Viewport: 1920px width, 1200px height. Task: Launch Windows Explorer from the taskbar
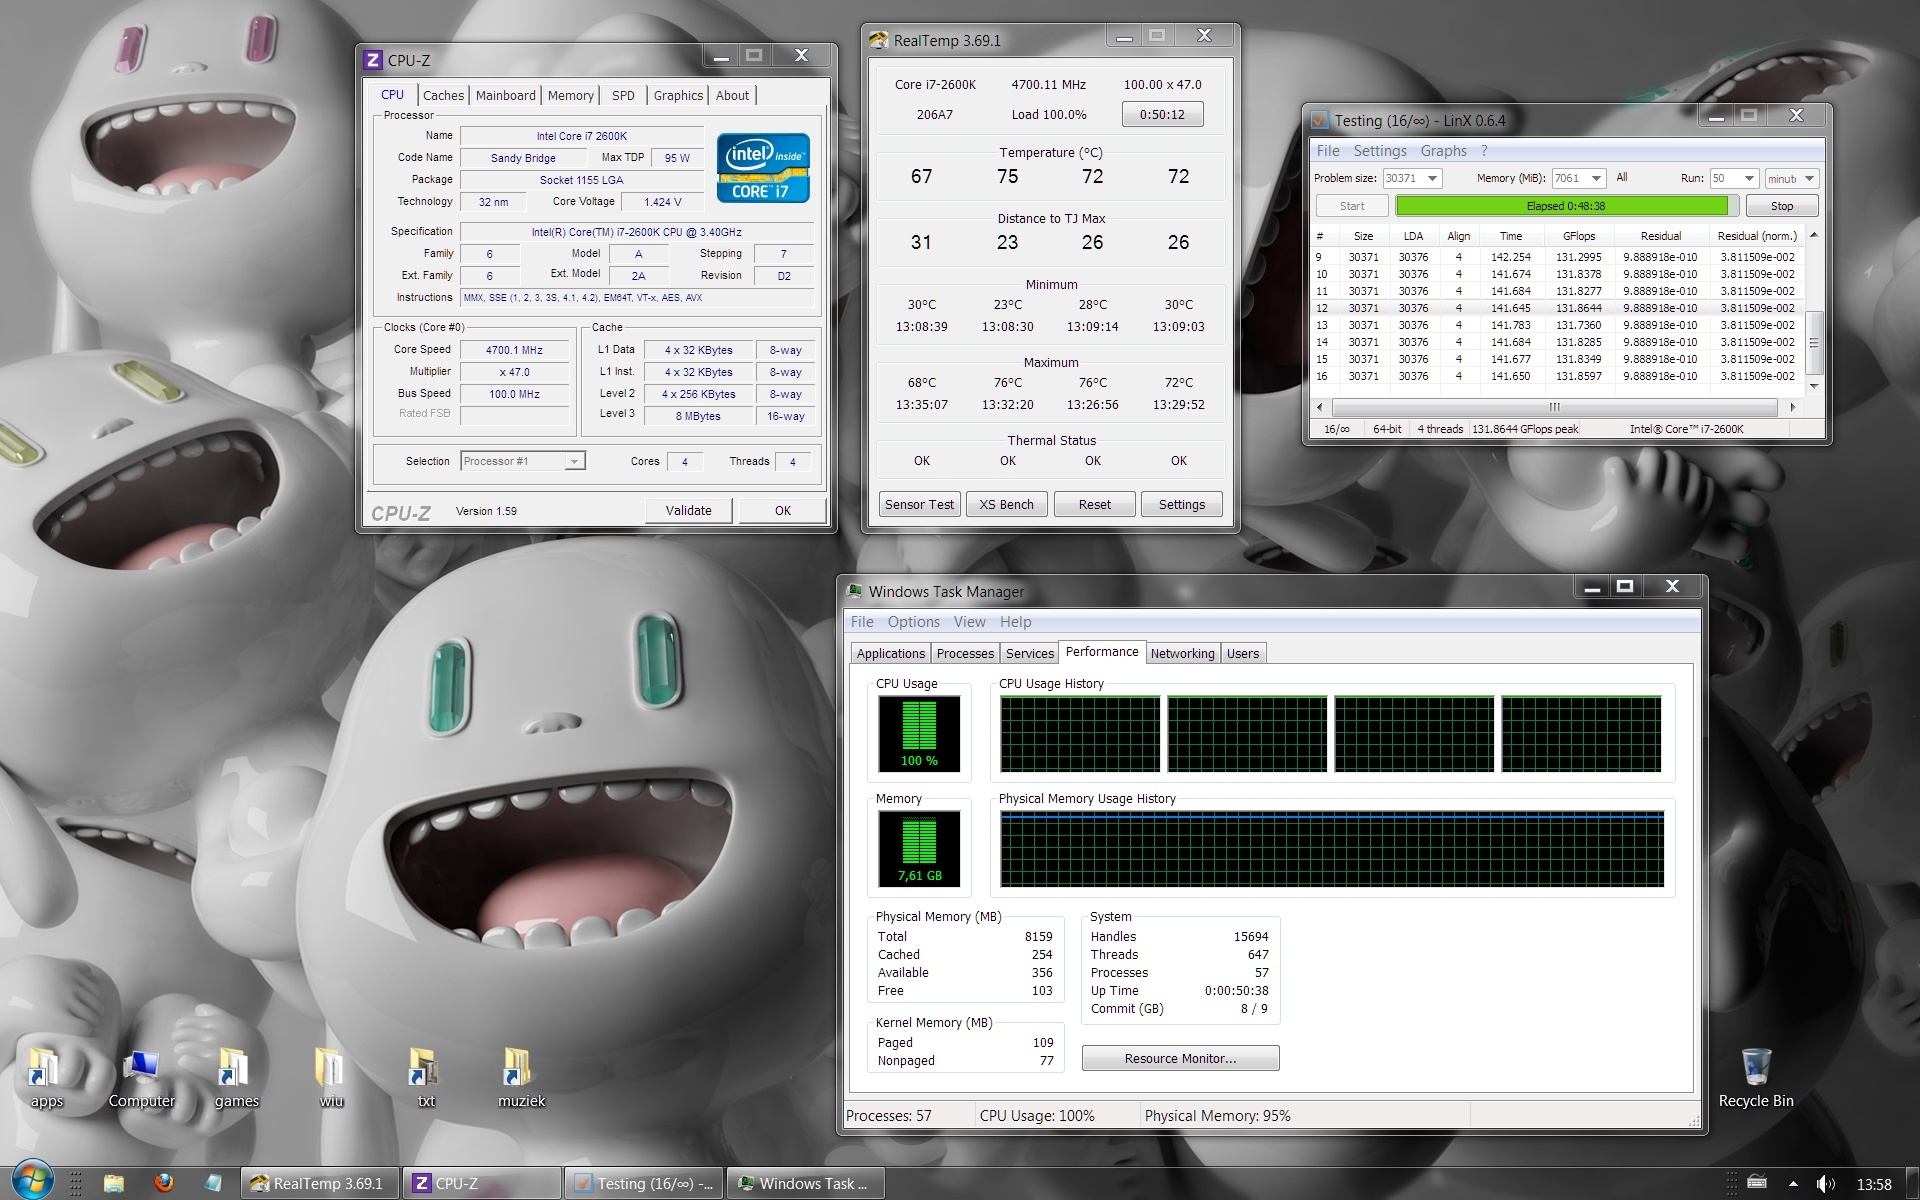[113, 1183]
